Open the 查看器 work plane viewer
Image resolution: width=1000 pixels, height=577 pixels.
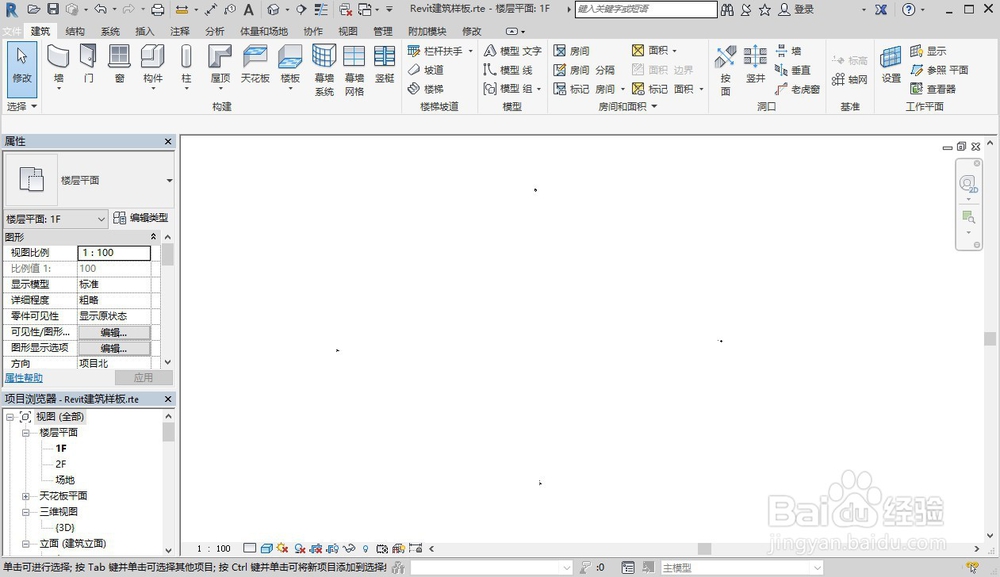coord(933,89)
